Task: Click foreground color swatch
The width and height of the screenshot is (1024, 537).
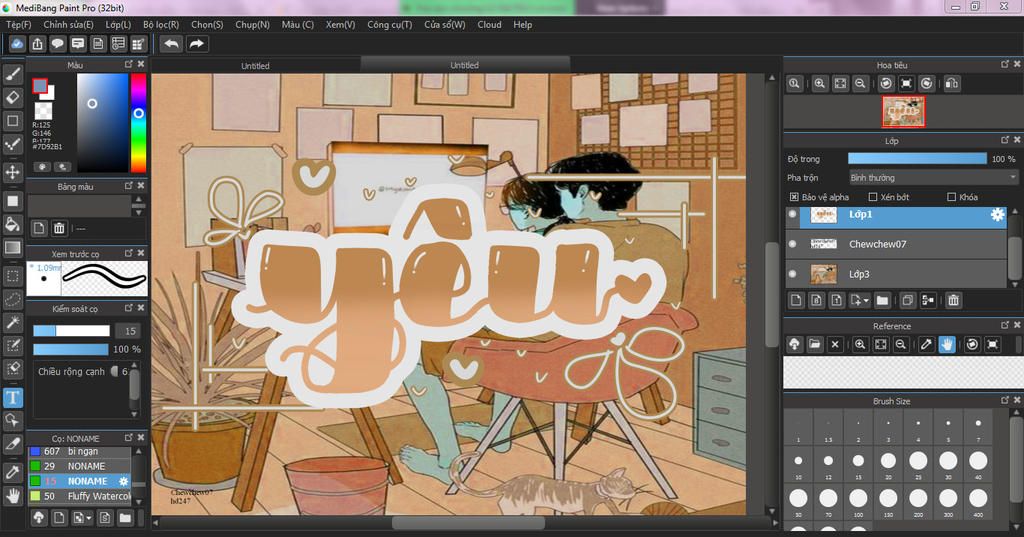Action: coord(40,86)
